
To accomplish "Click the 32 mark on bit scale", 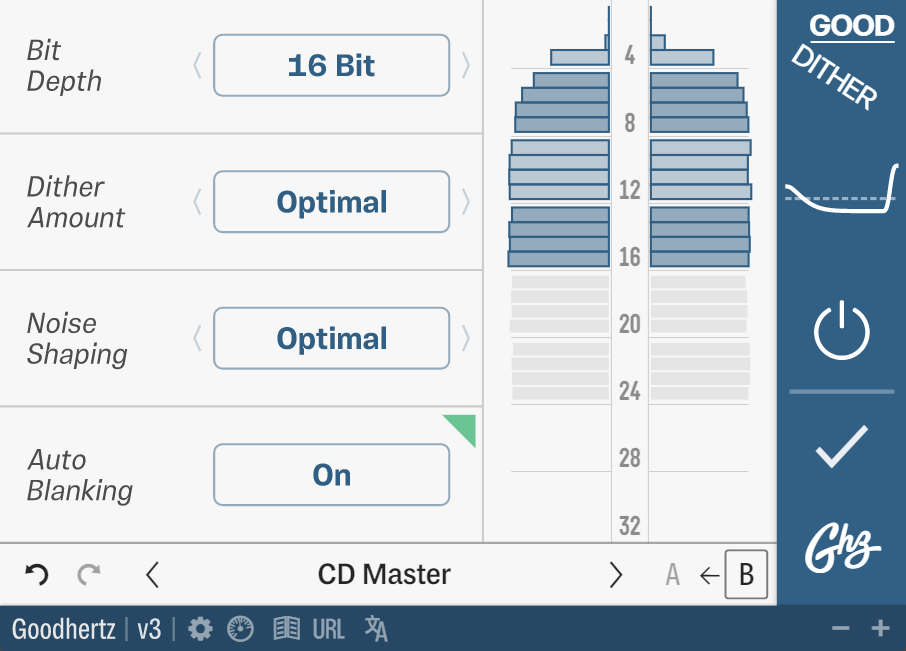I will point(630,526).
